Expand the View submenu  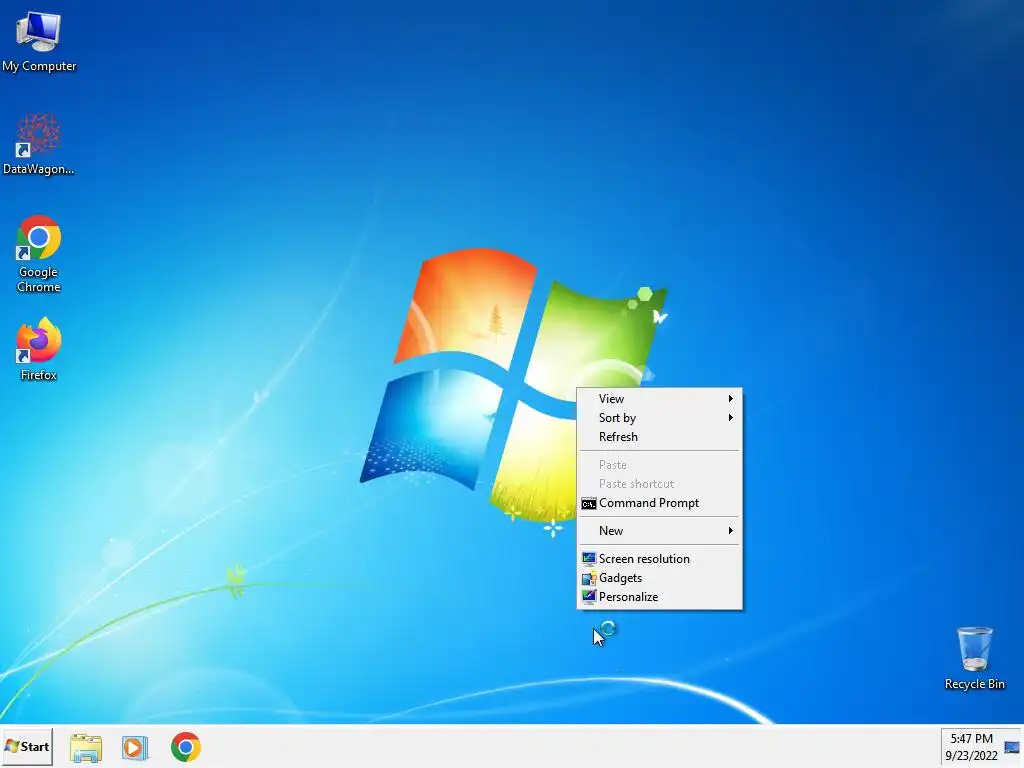pyautogui.click(x=660, y=398)
